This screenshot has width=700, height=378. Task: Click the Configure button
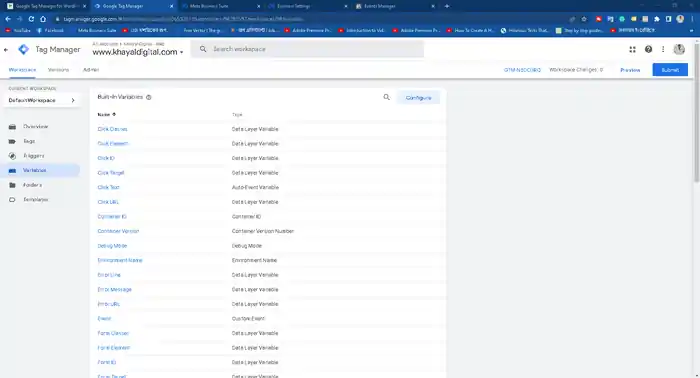tap(418, 98)
